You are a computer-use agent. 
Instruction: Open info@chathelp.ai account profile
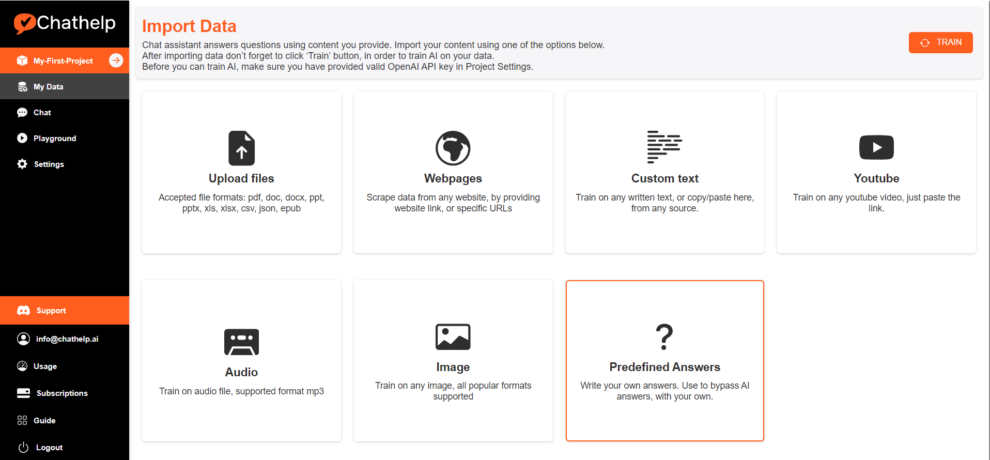coord(66,340)
